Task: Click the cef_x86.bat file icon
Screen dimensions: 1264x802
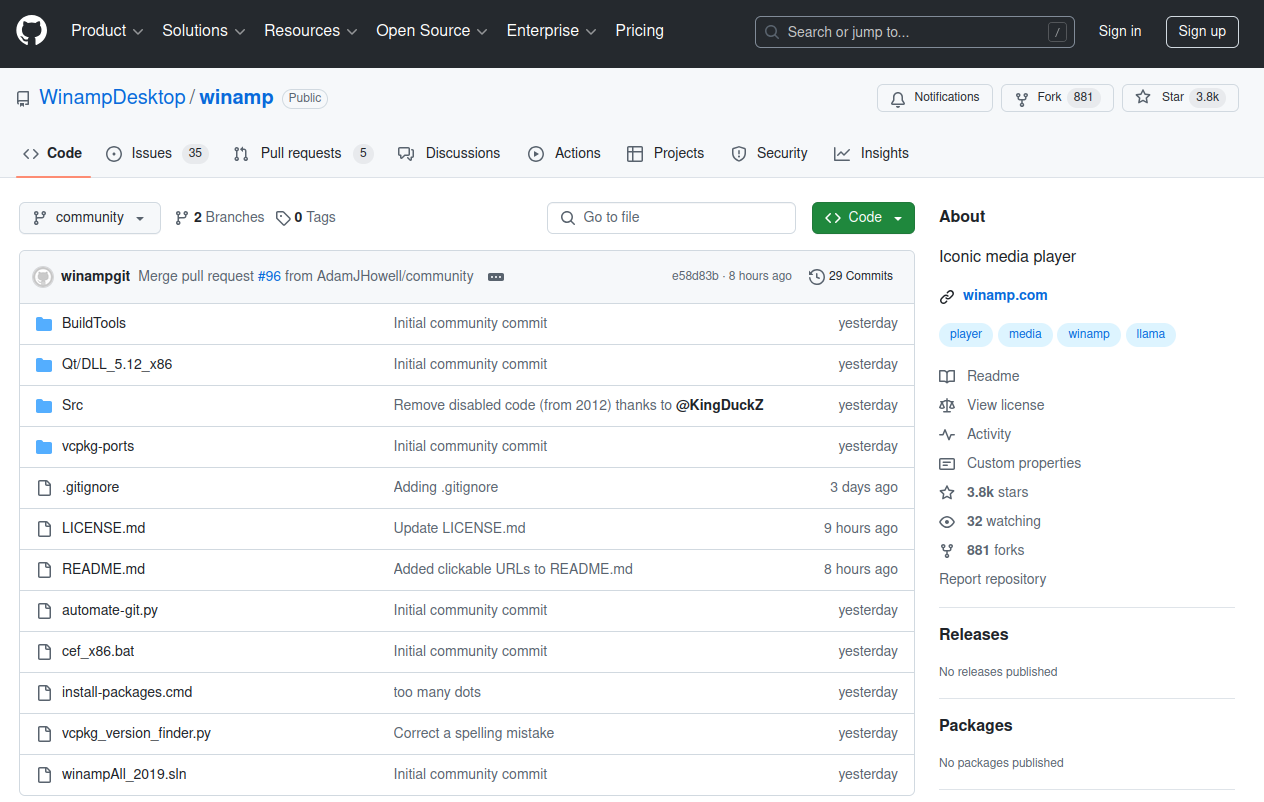Action: (44, 652)
